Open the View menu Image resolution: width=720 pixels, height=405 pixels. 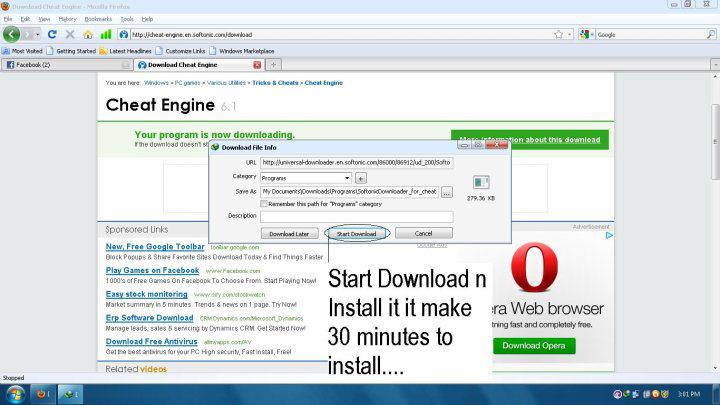(44, 19)
